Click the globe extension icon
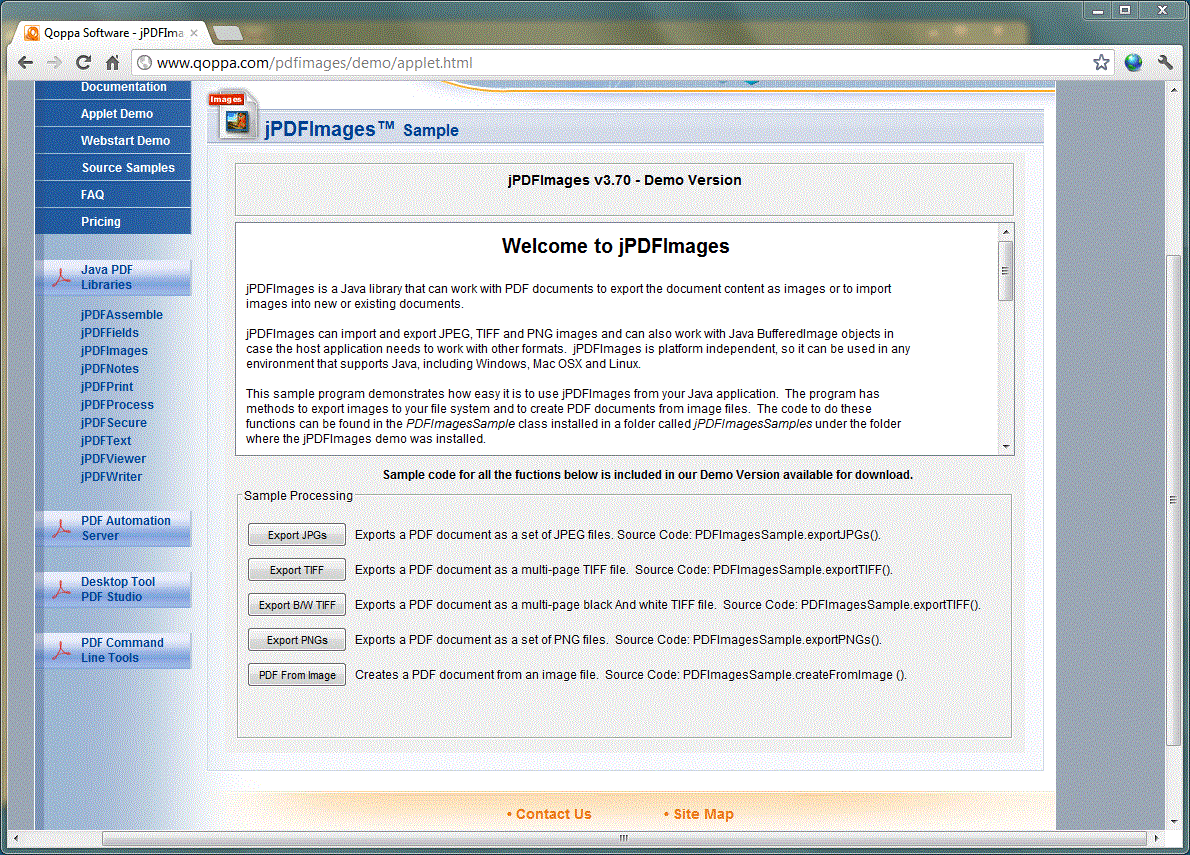This screenshot has height=855, width=1190. pyautogui.click(x=1133, y=62)
